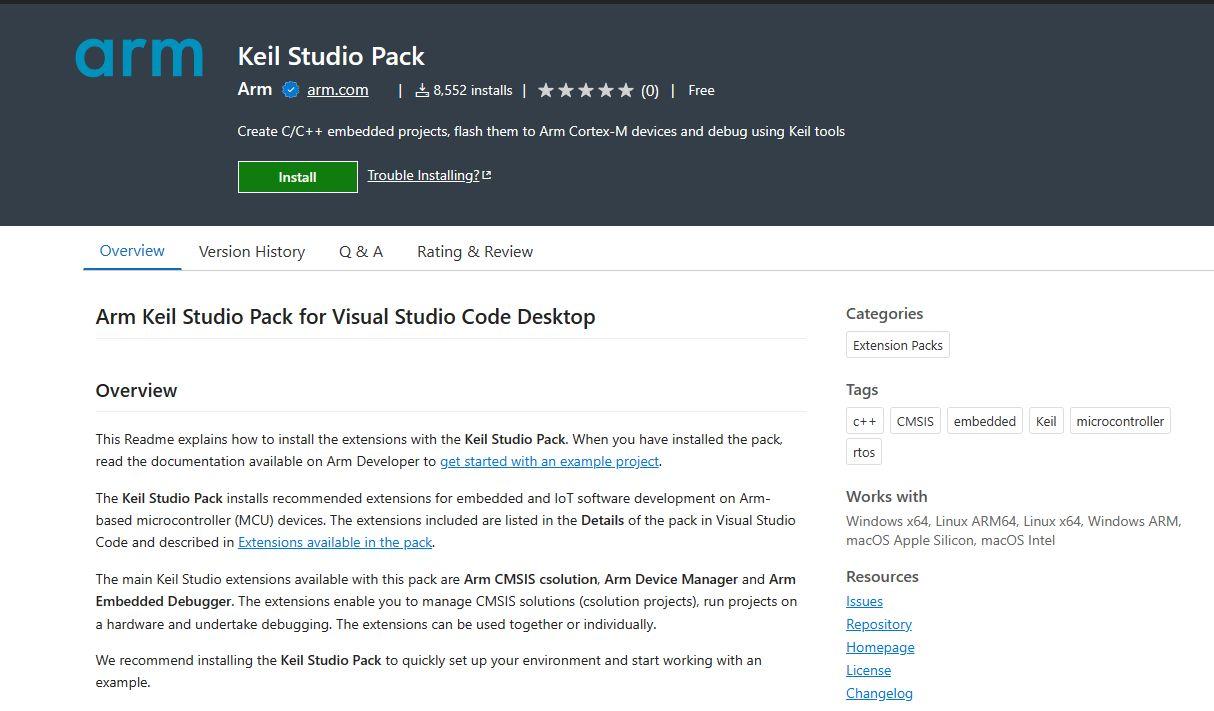Switch to the Version History tab

251,251
